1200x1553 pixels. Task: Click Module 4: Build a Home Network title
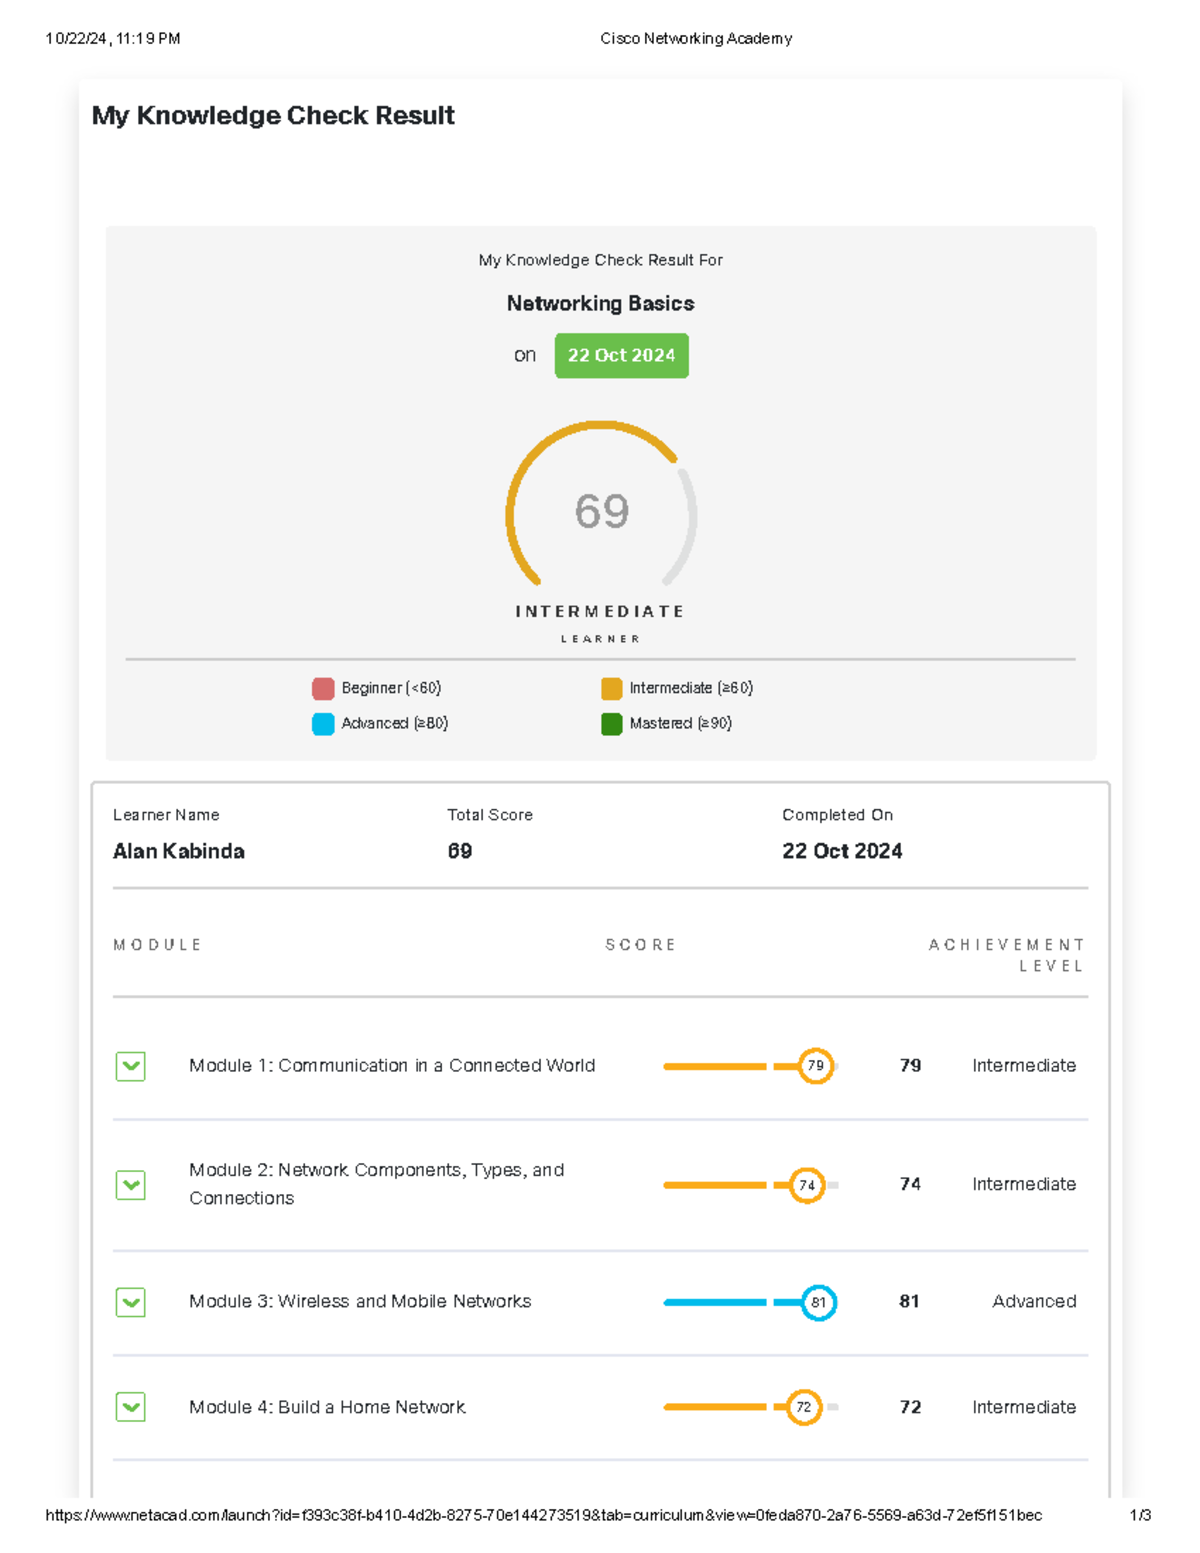point(327,1407)
